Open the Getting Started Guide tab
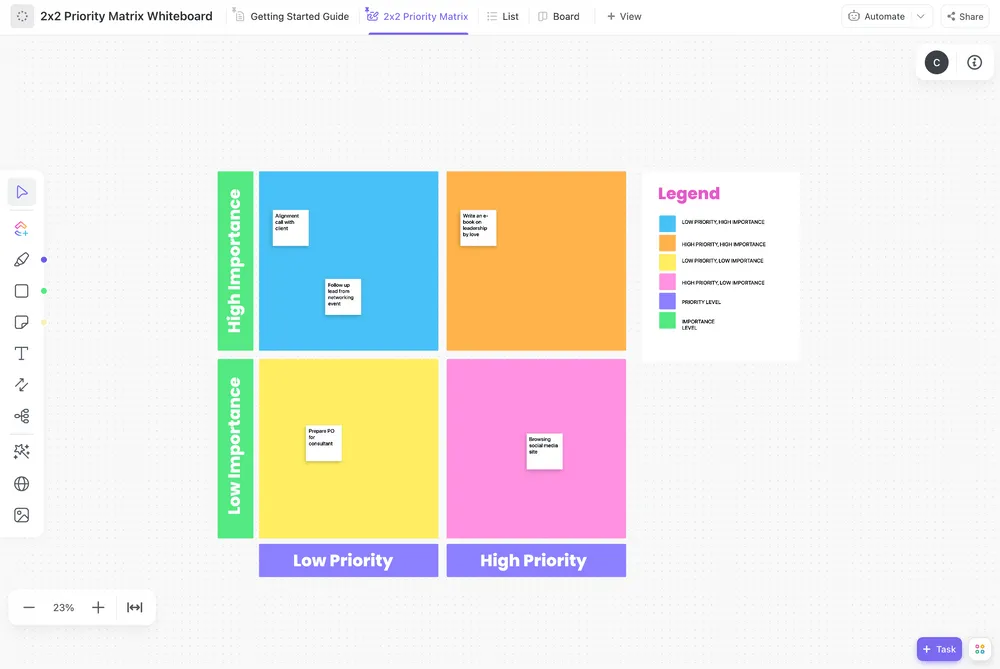Screen dimensions: 1000x669 coord(291,17)
